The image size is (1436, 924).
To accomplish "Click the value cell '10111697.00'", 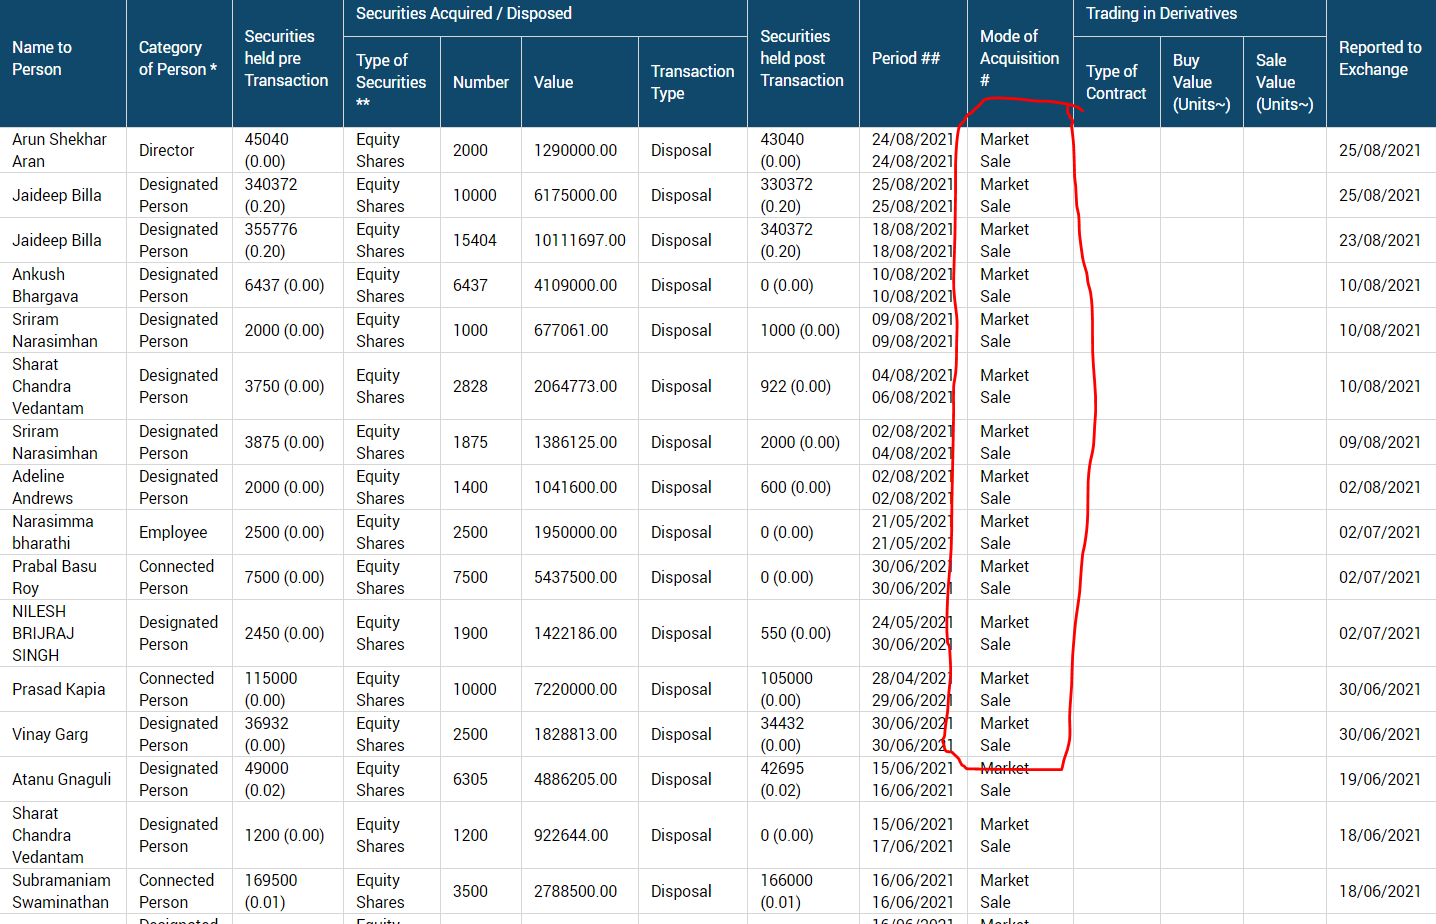I will [x=579, y=241].
